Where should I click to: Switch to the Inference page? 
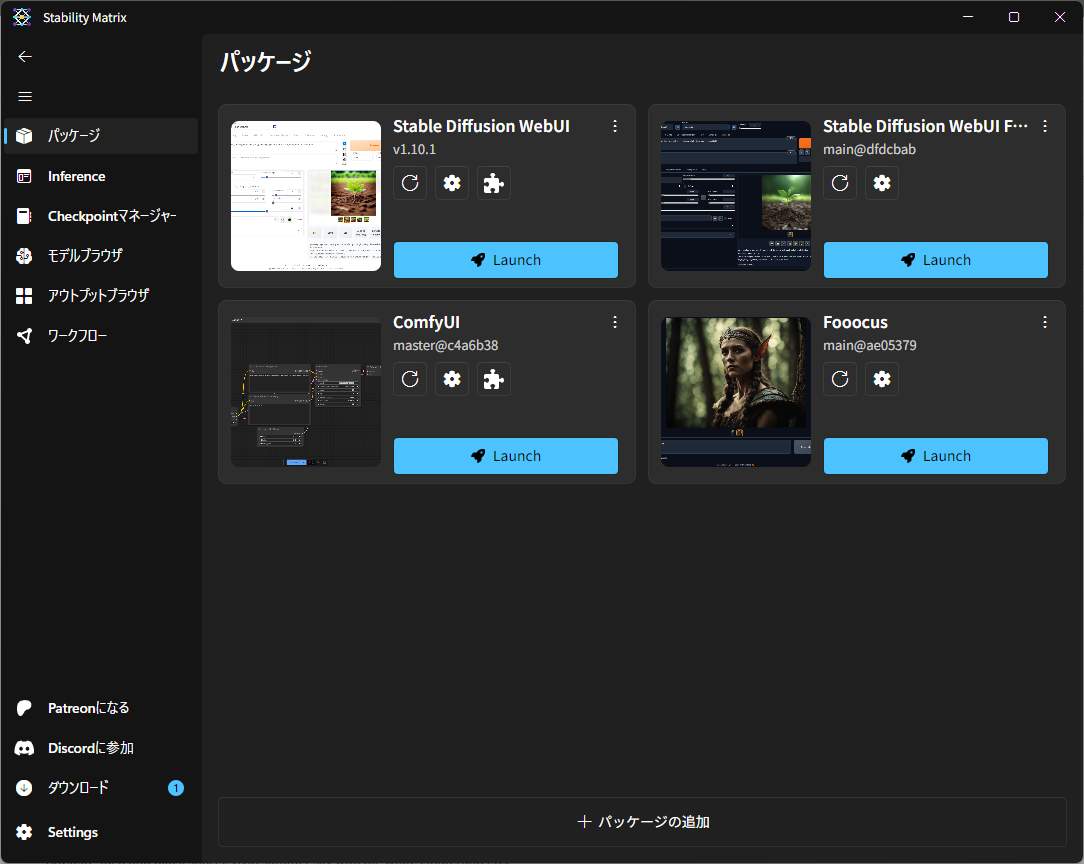point(101,176)
